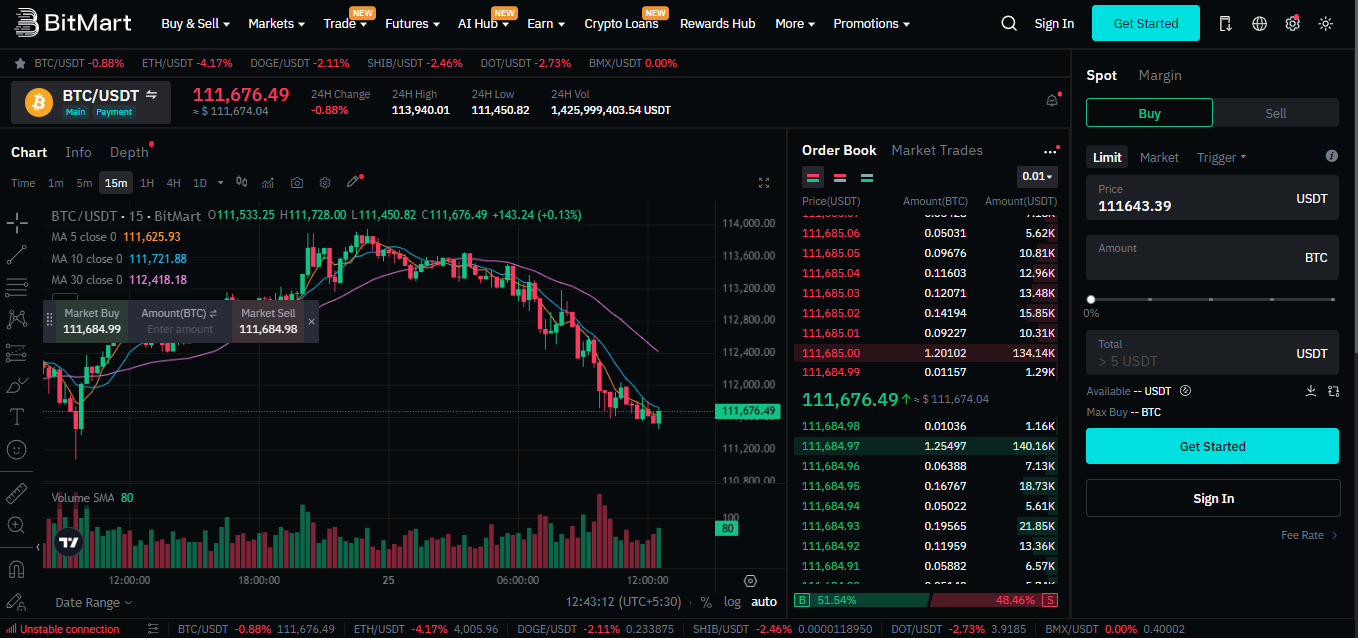Open the emoji annotation tool
1358x638 pixels.
[16, 450]
